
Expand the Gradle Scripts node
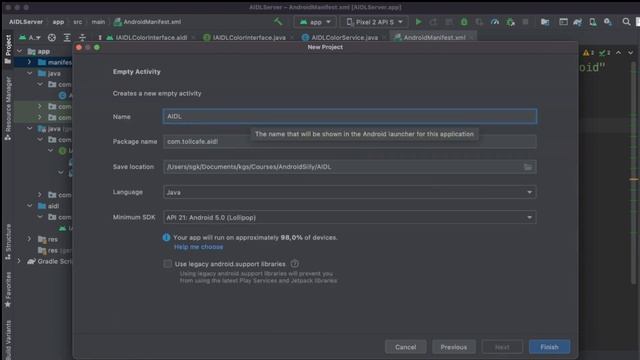[19, 261]
